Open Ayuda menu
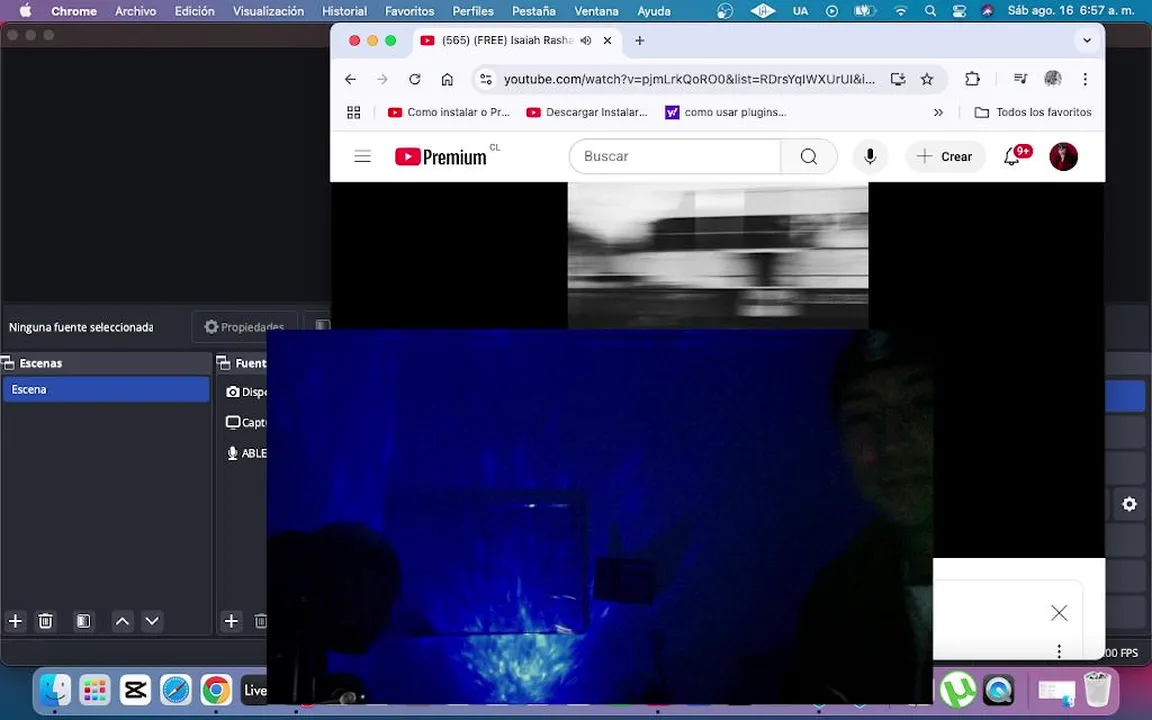The width and height of the screenshot is (1152, 720). tap(654, 11)
